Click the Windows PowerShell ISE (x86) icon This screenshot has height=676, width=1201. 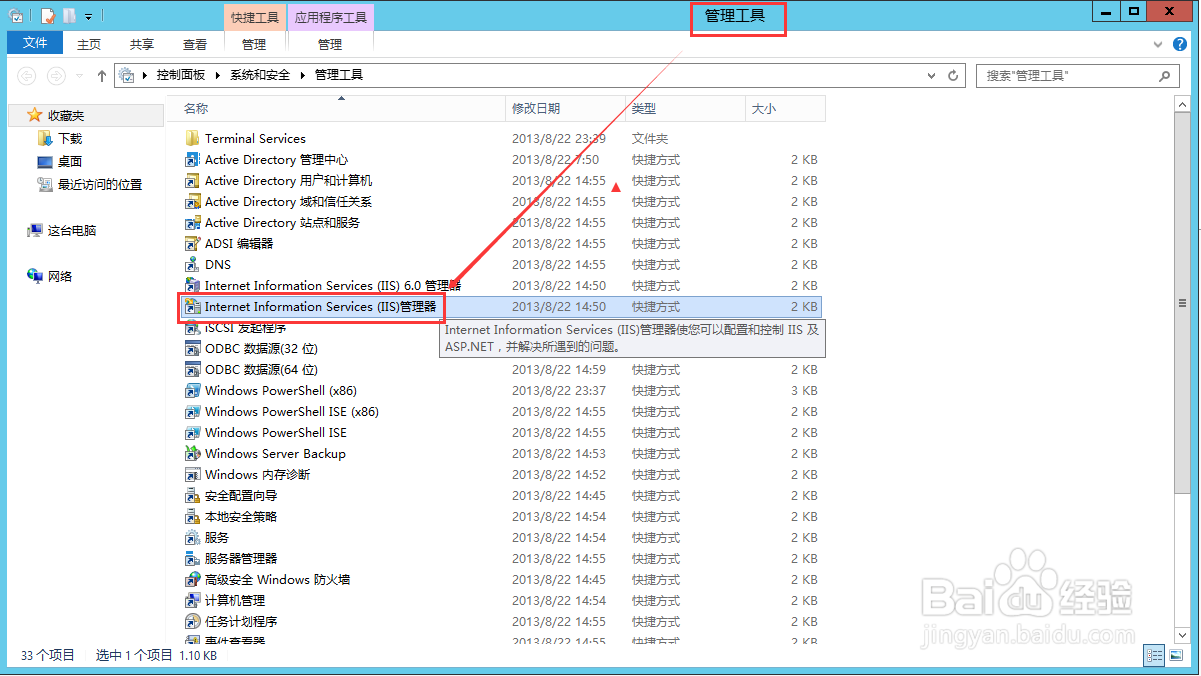[193, 411]
